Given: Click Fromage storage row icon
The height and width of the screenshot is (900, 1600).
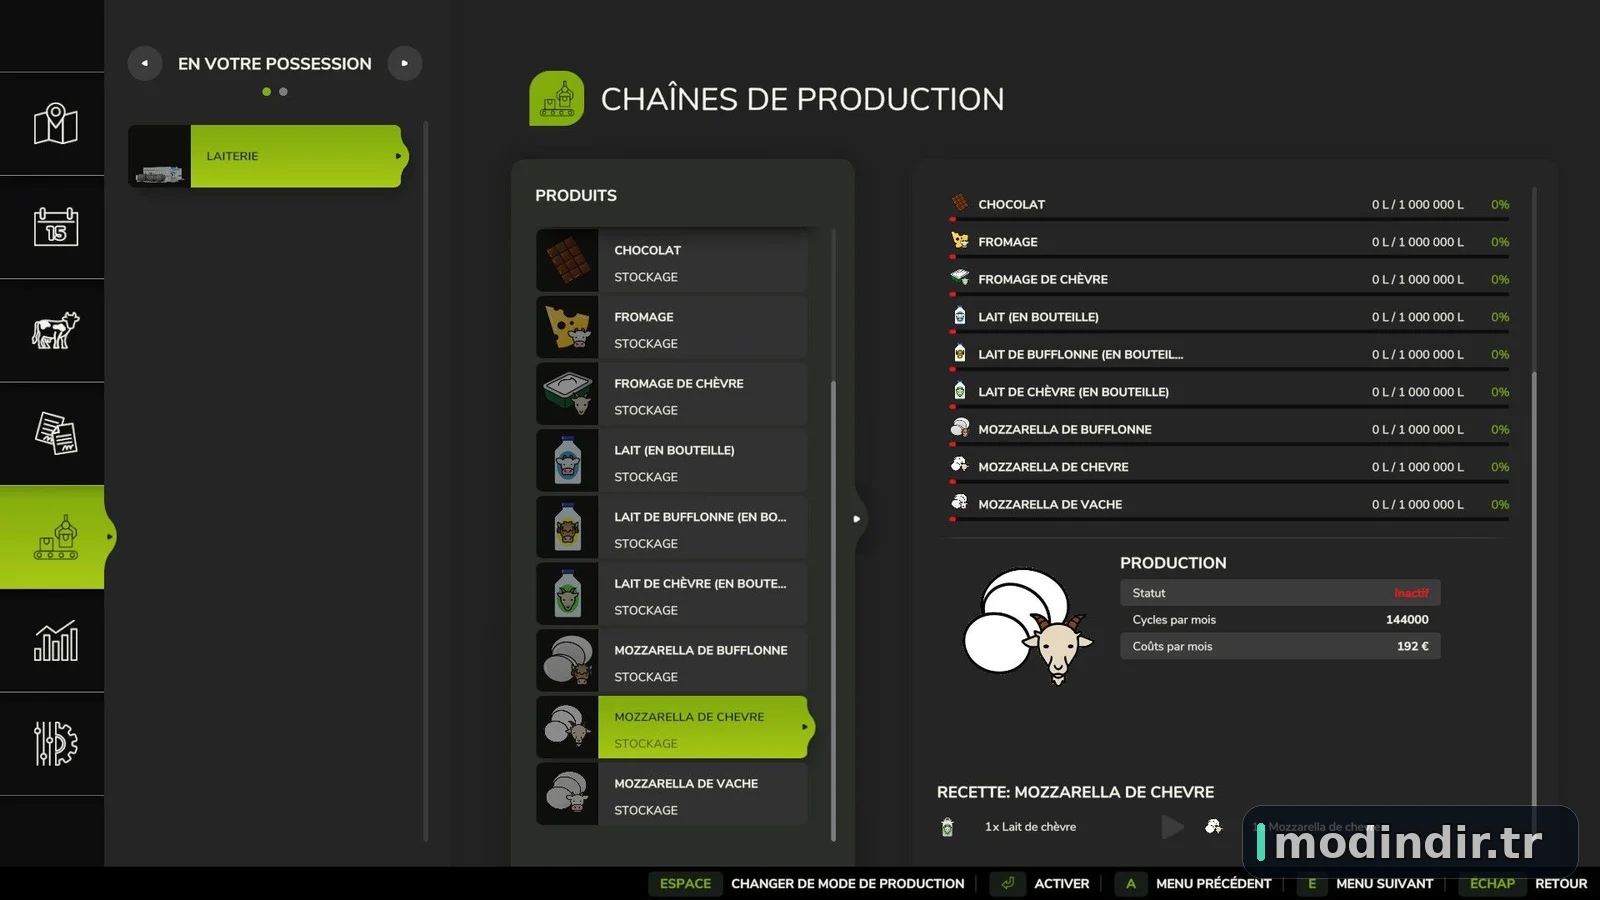Looking at the screenshot, I should (960, 241).
